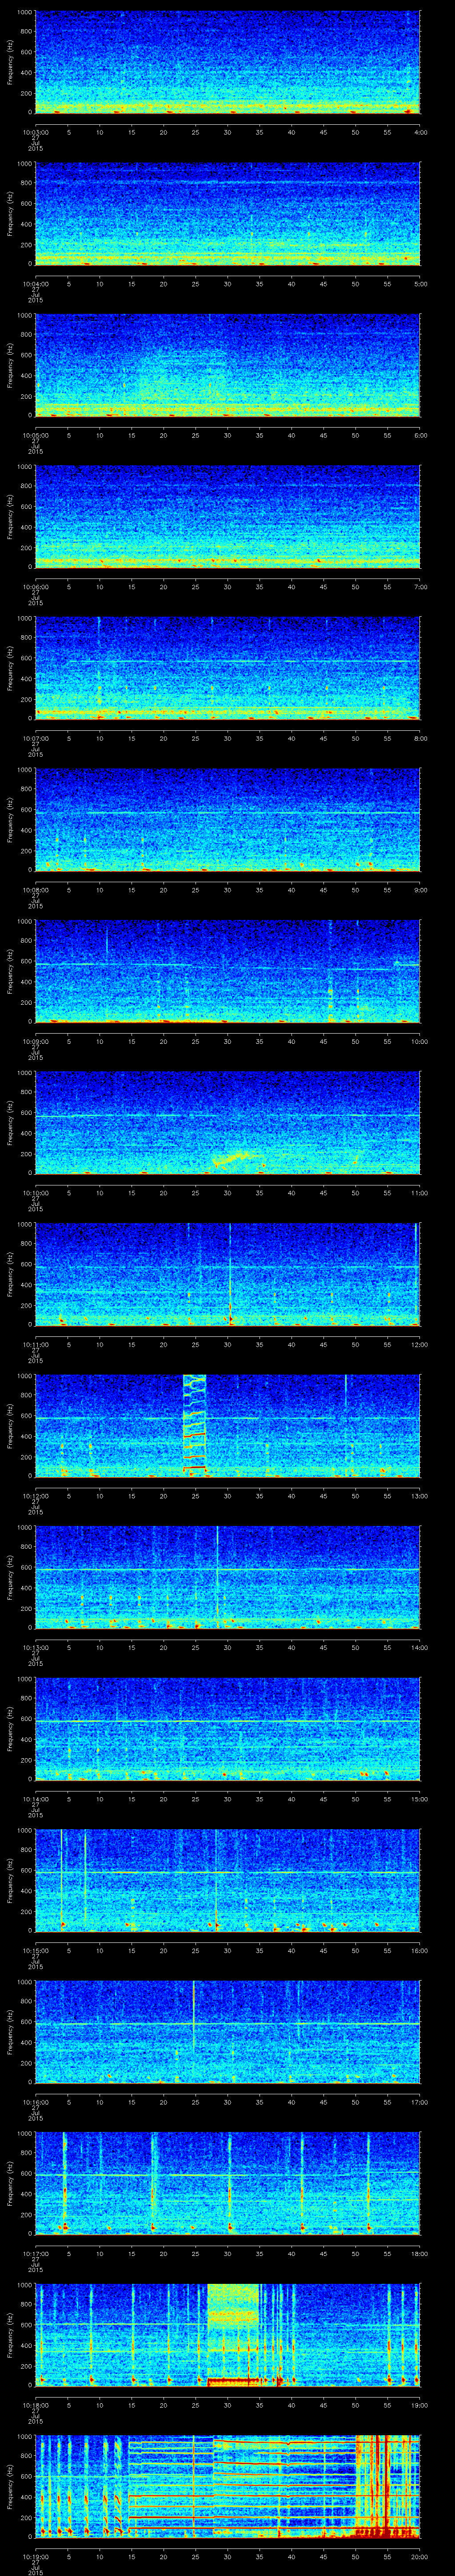
Task: Click the 4:00 end time label
Action: (x=421, y=131)
